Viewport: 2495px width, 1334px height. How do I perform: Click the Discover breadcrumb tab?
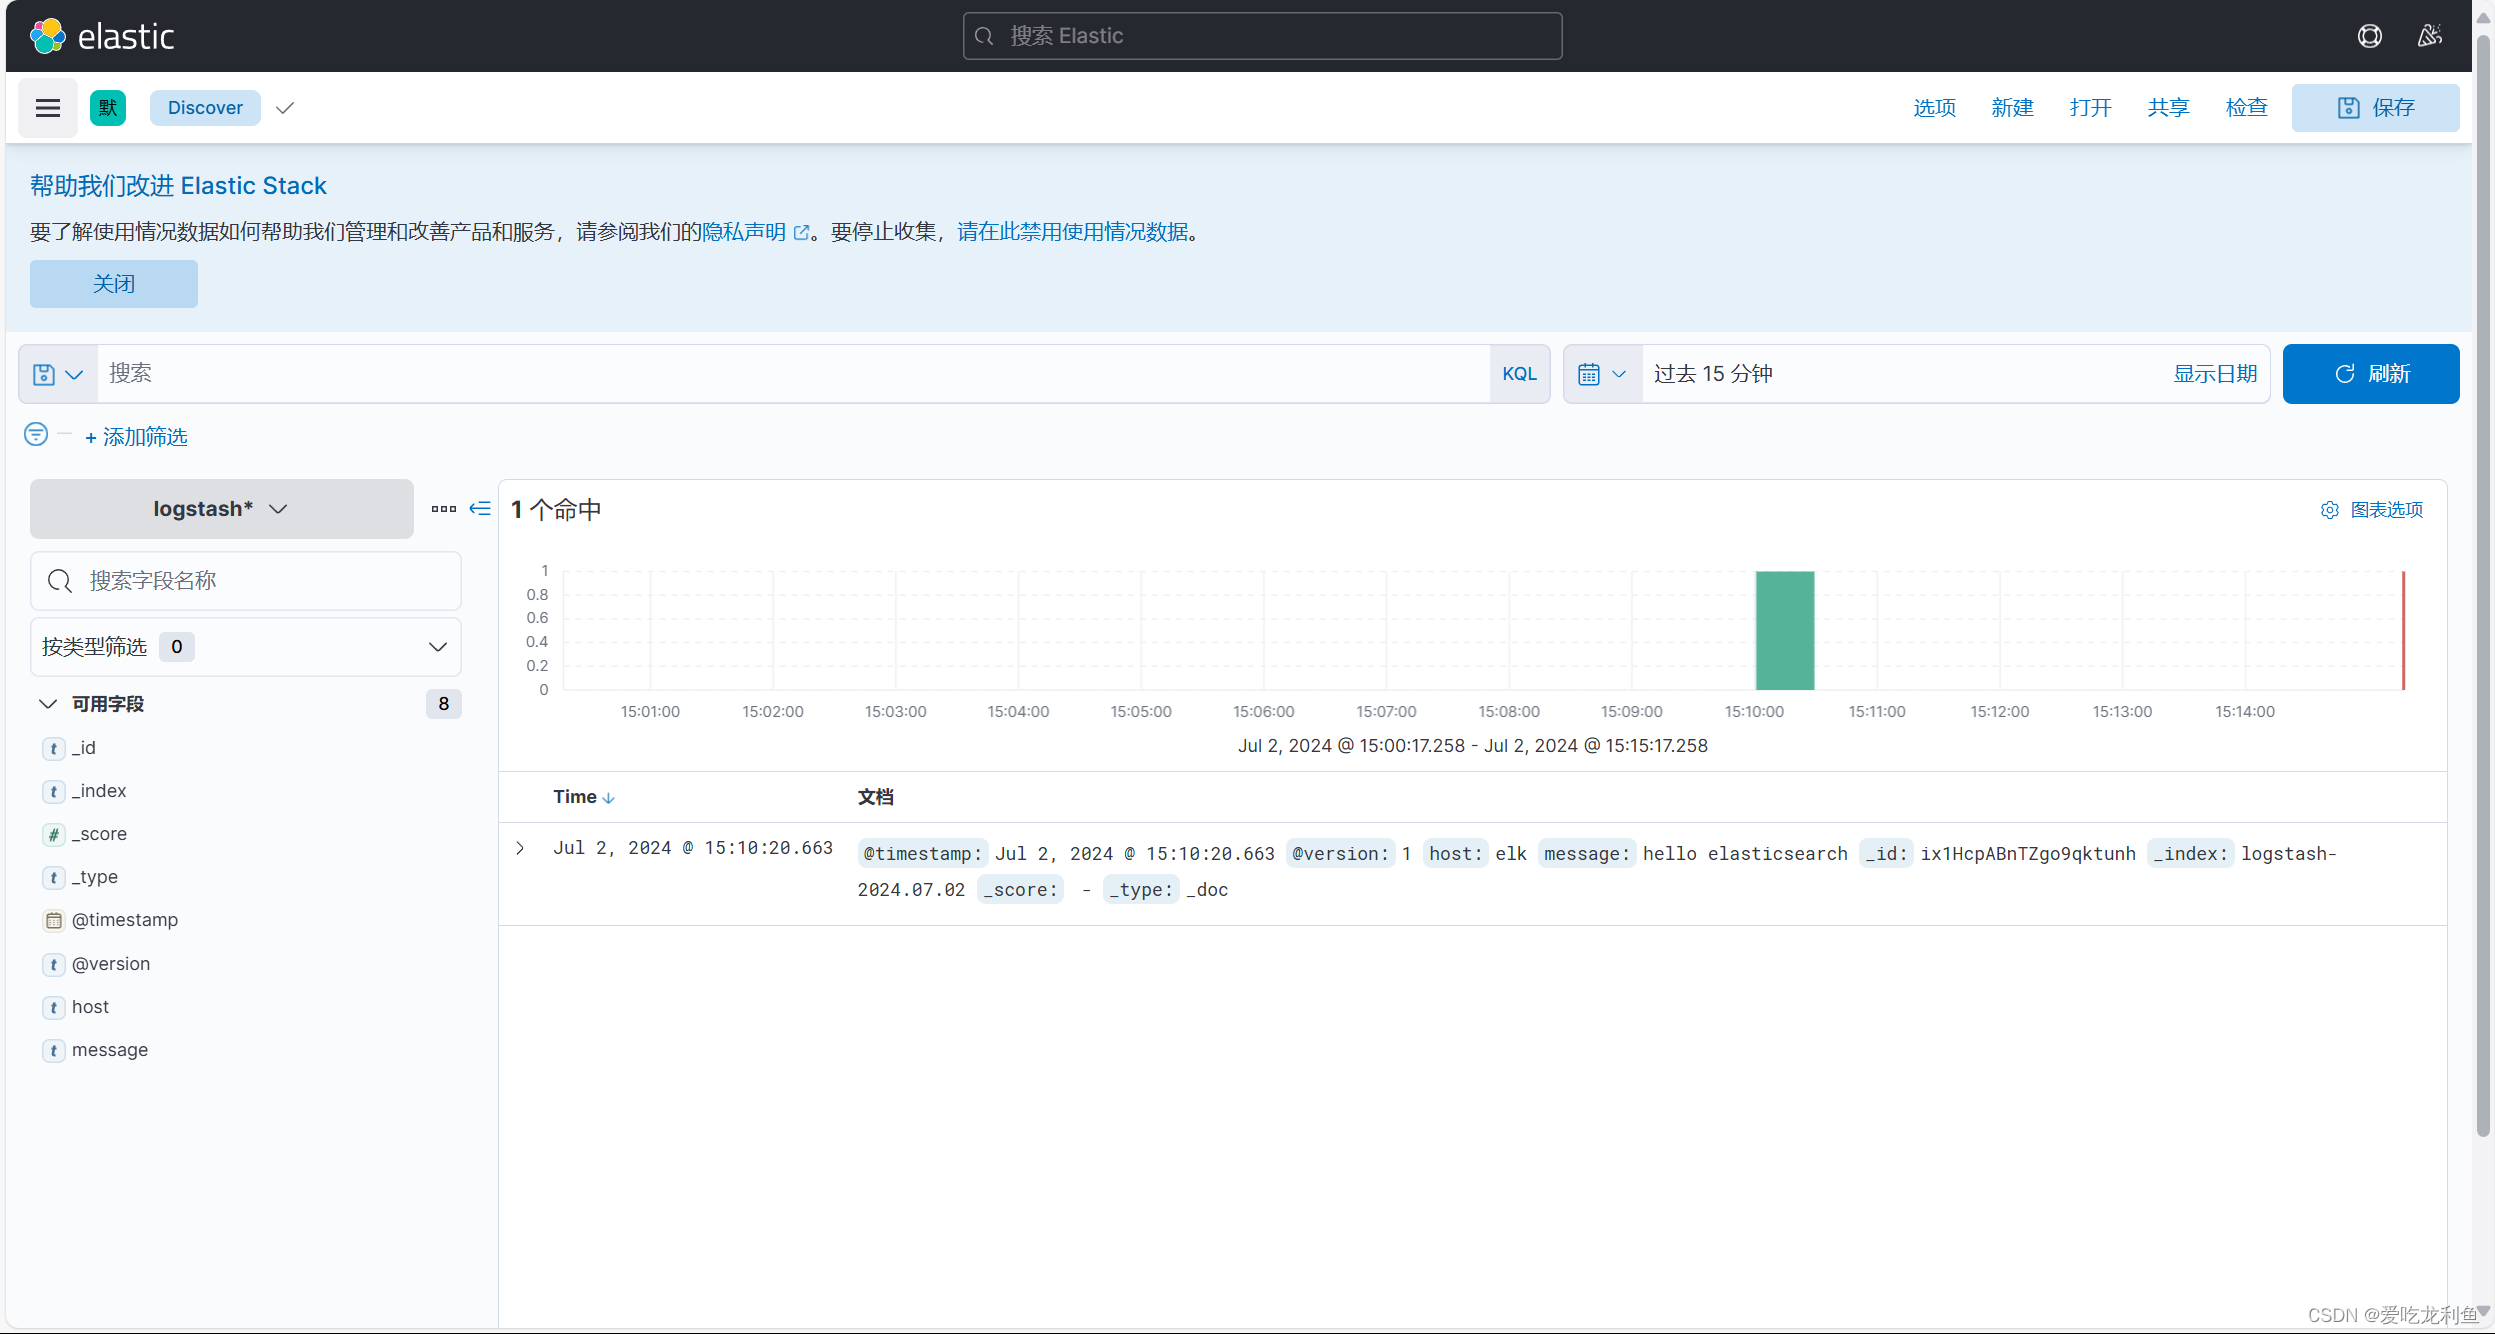point(205,108)
